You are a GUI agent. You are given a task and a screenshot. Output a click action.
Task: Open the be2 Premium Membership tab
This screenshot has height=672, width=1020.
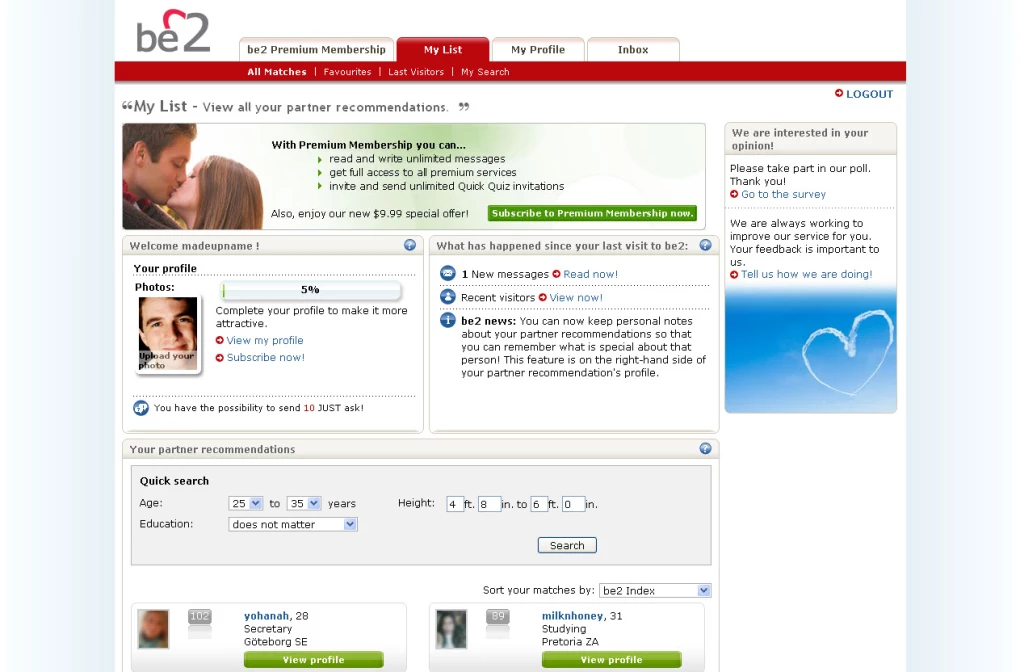316,49
